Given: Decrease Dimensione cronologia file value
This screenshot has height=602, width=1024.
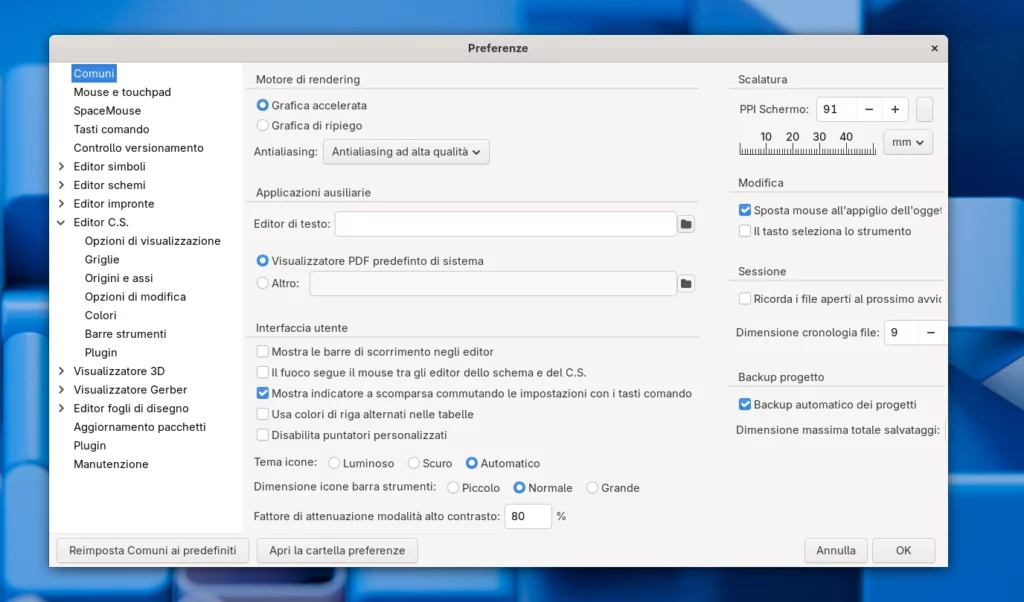Looking at the screenshot, I should click(x=931, y=333).
